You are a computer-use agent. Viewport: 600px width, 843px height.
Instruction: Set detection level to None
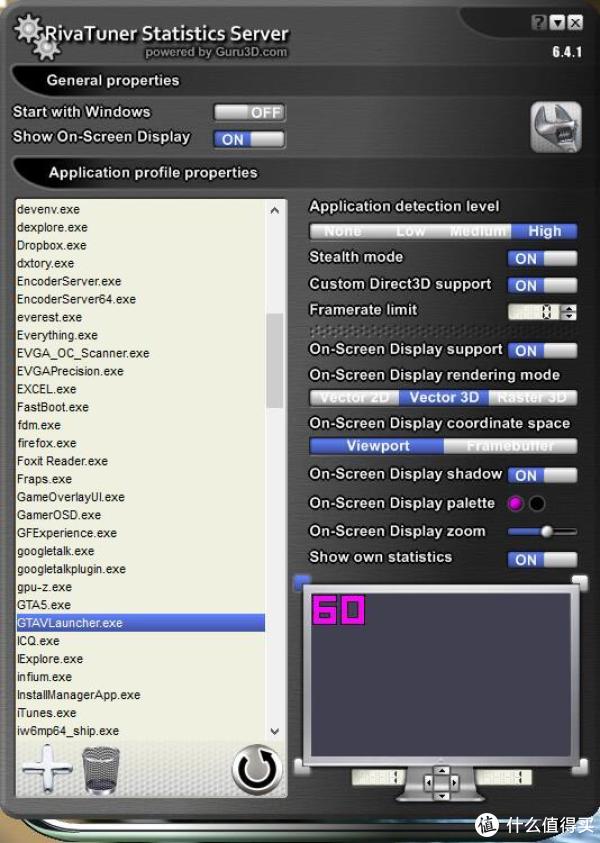point(343,231)
